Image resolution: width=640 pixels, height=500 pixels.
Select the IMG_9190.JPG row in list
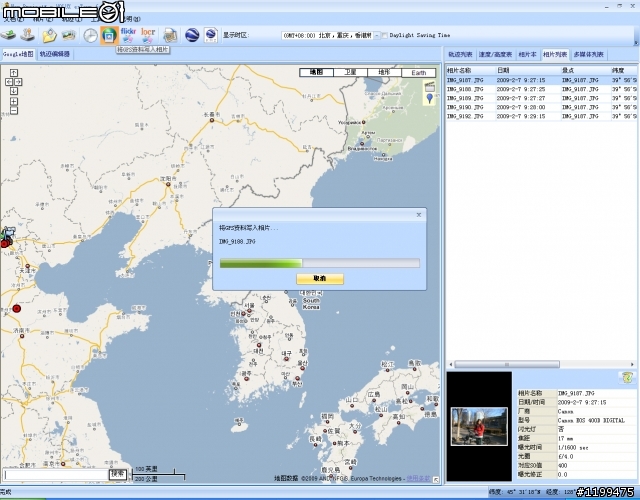click(x=541, y=107)
